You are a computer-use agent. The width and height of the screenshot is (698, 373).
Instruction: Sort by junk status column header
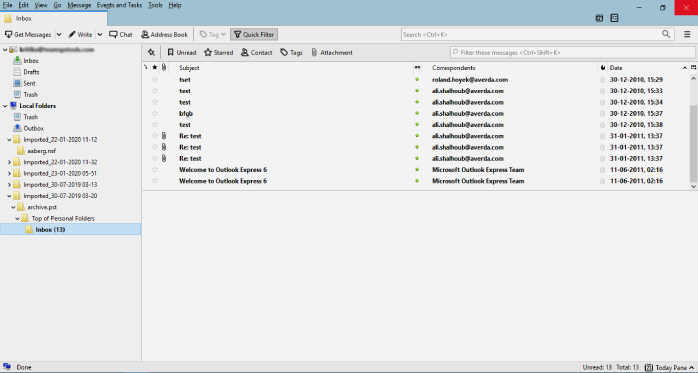(x=603, y=68)
